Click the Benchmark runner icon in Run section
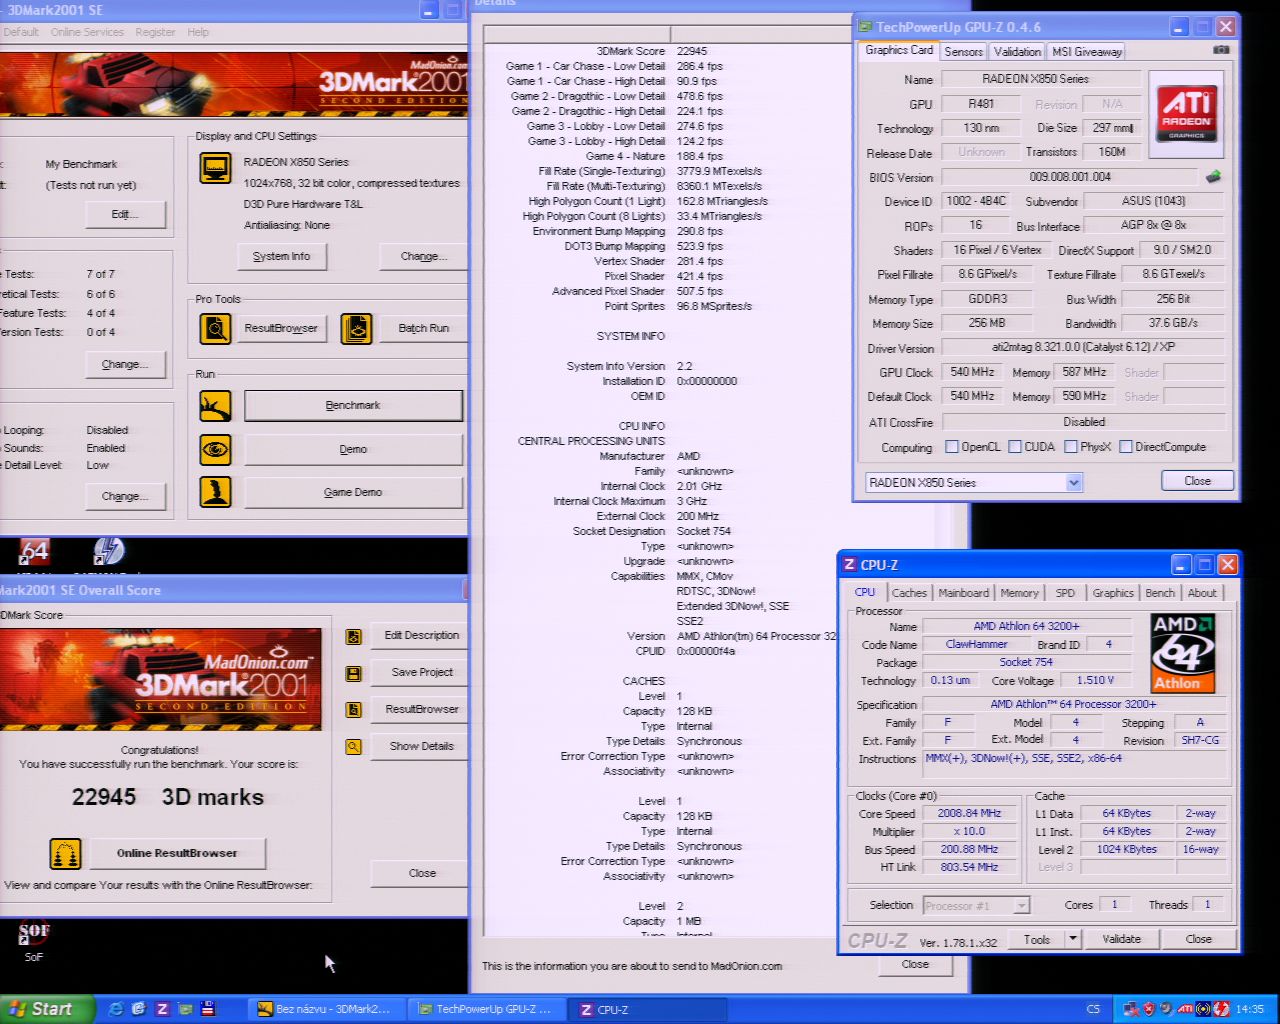 [x=215, y=405]
